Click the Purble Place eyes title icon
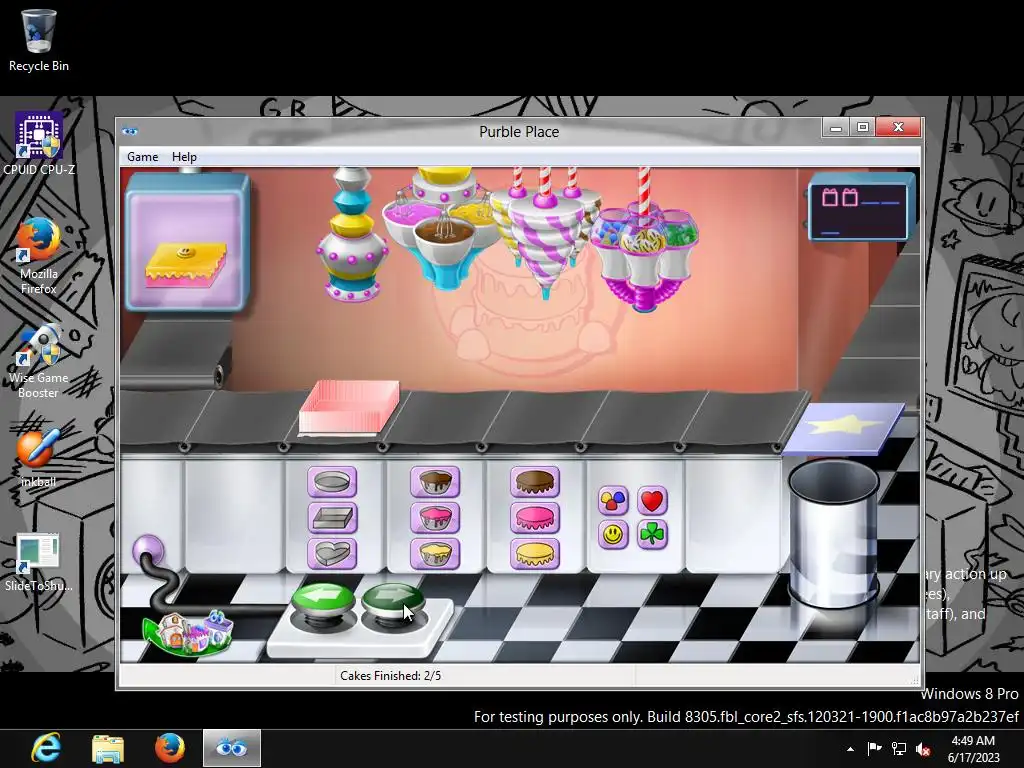 [129, 131]
